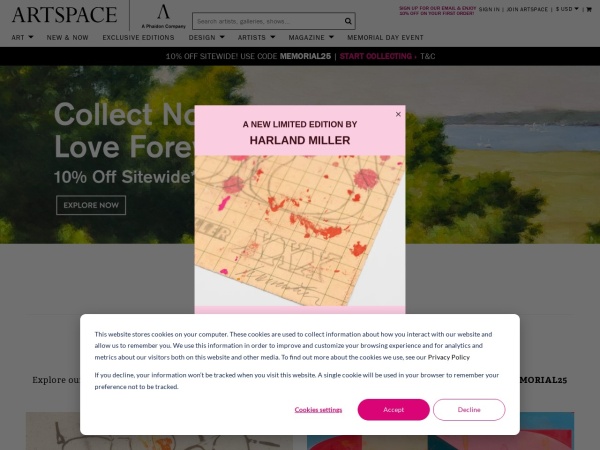Click the Artspace logo
This screenshot has width=600, height=450.
[x=64, y=15]
